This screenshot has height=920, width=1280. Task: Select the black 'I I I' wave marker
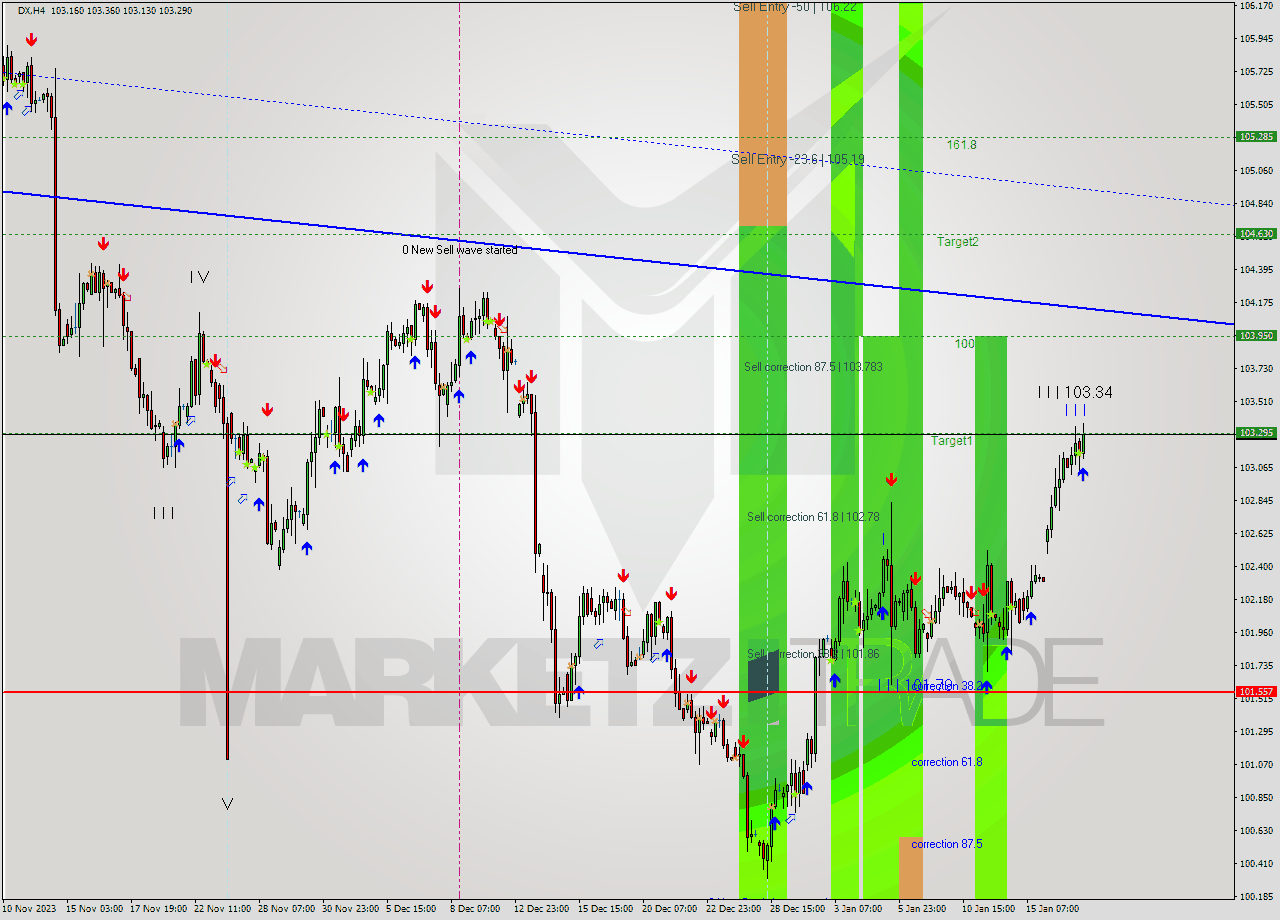pyautogui.click(x=163, y=513)
